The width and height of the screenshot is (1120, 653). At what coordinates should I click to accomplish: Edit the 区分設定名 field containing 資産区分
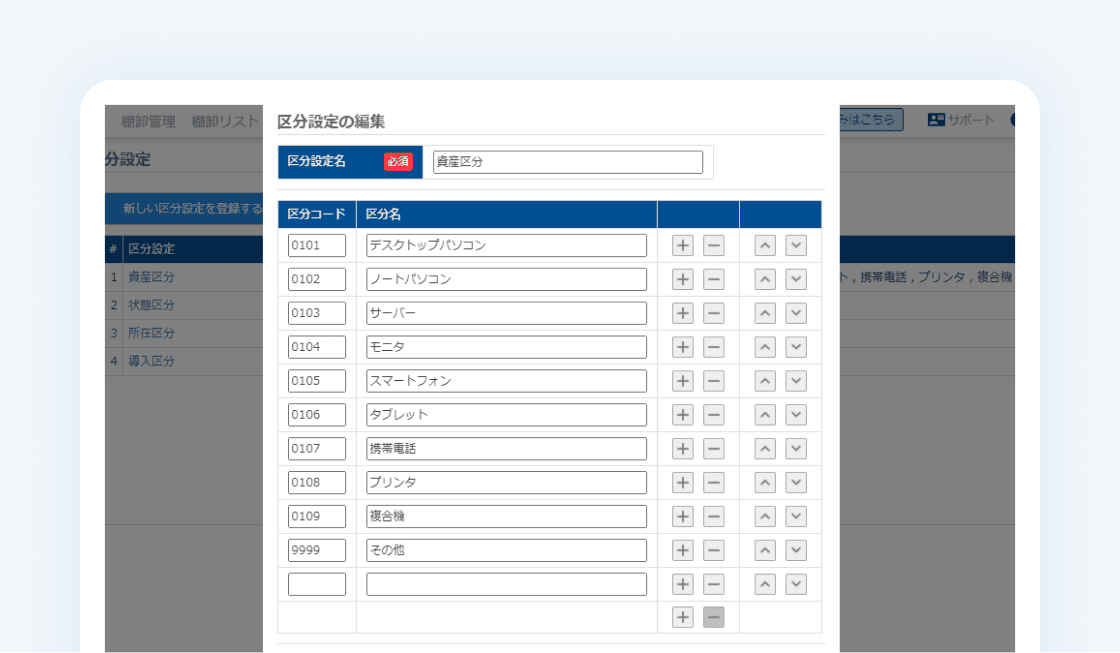568,161
